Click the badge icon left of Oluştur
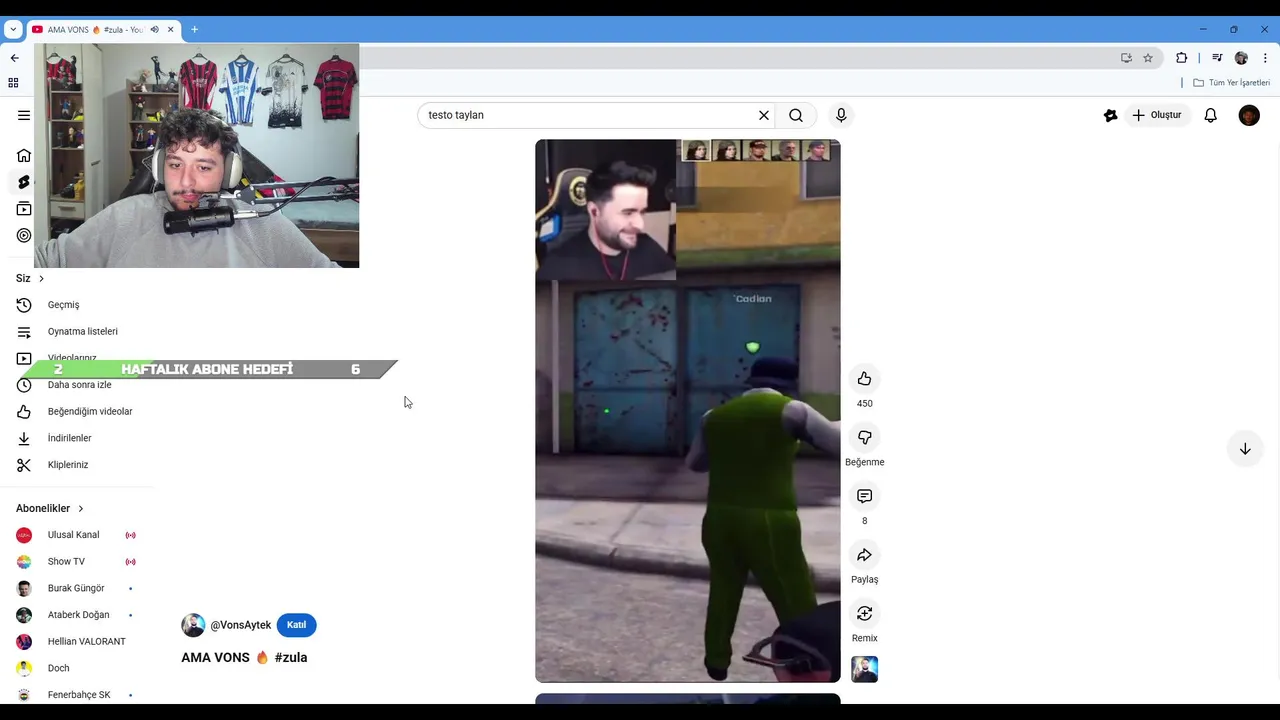The image size is (1280, 720). click(1110, 115)
